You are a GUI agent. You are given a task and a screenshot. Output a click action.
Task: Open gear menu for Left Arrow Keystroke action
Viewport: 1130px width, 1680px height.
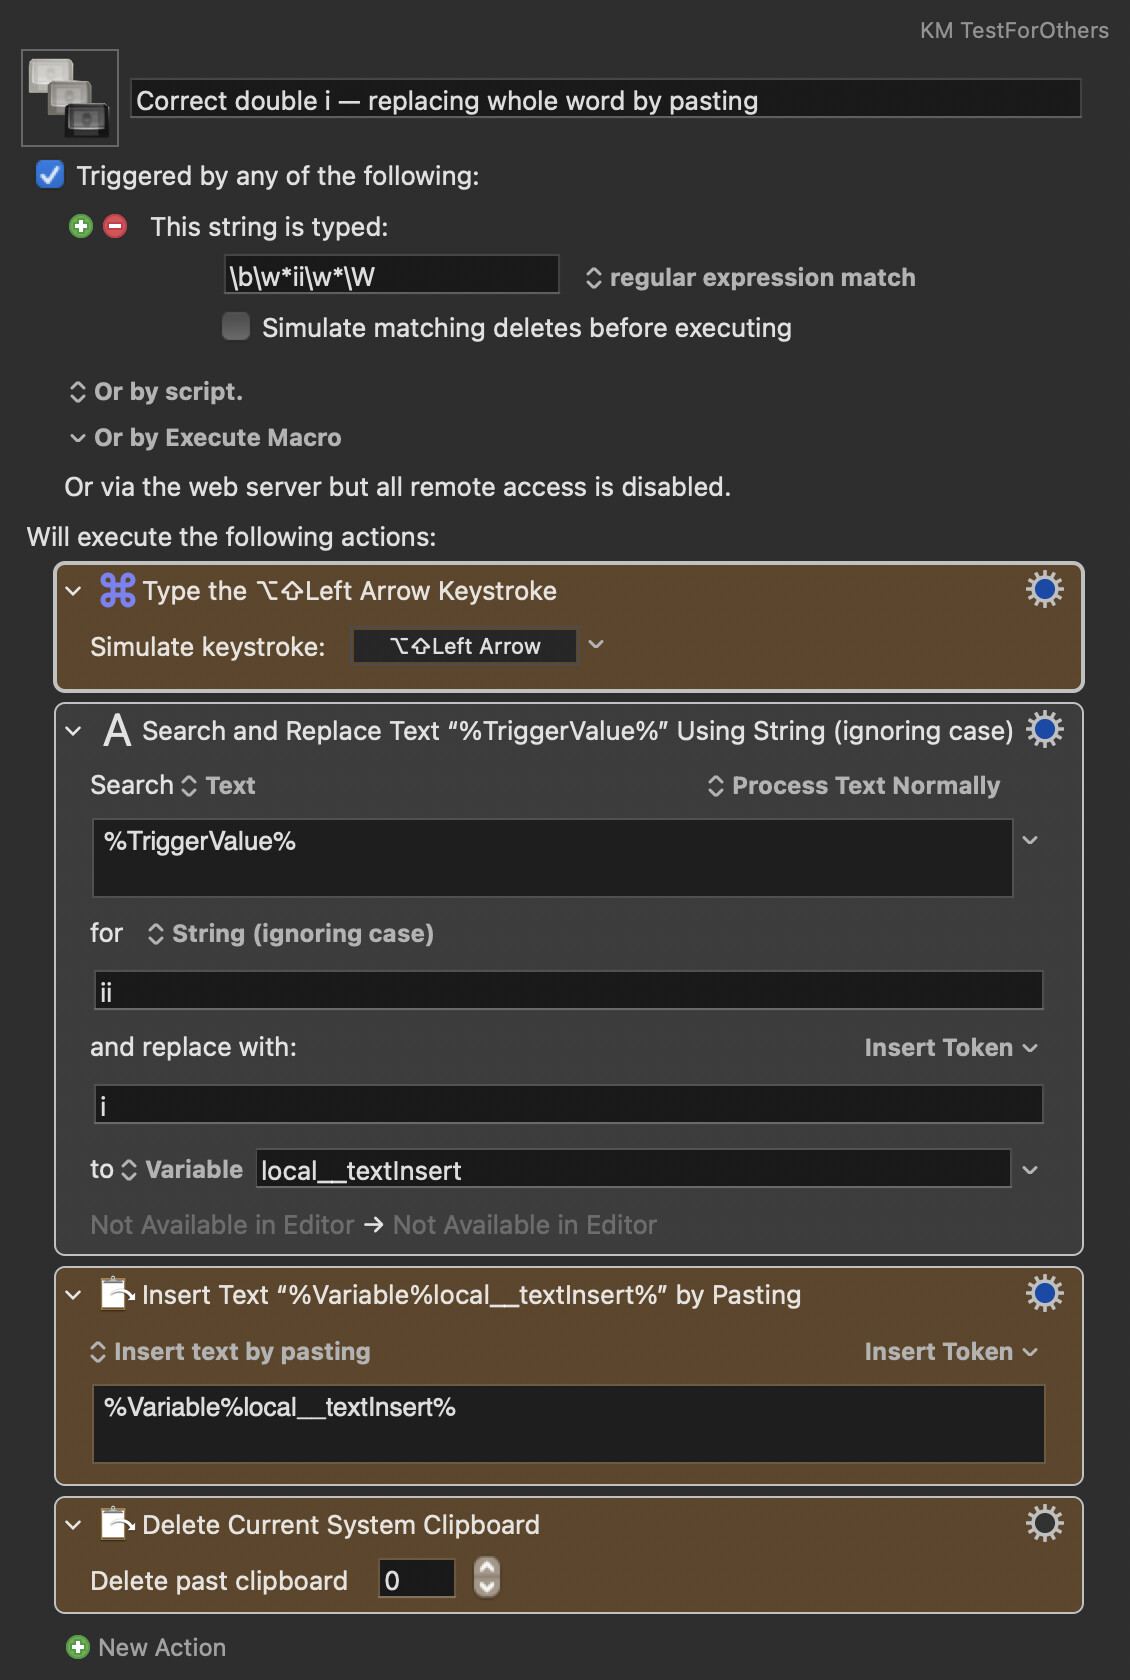(1045, 590)
